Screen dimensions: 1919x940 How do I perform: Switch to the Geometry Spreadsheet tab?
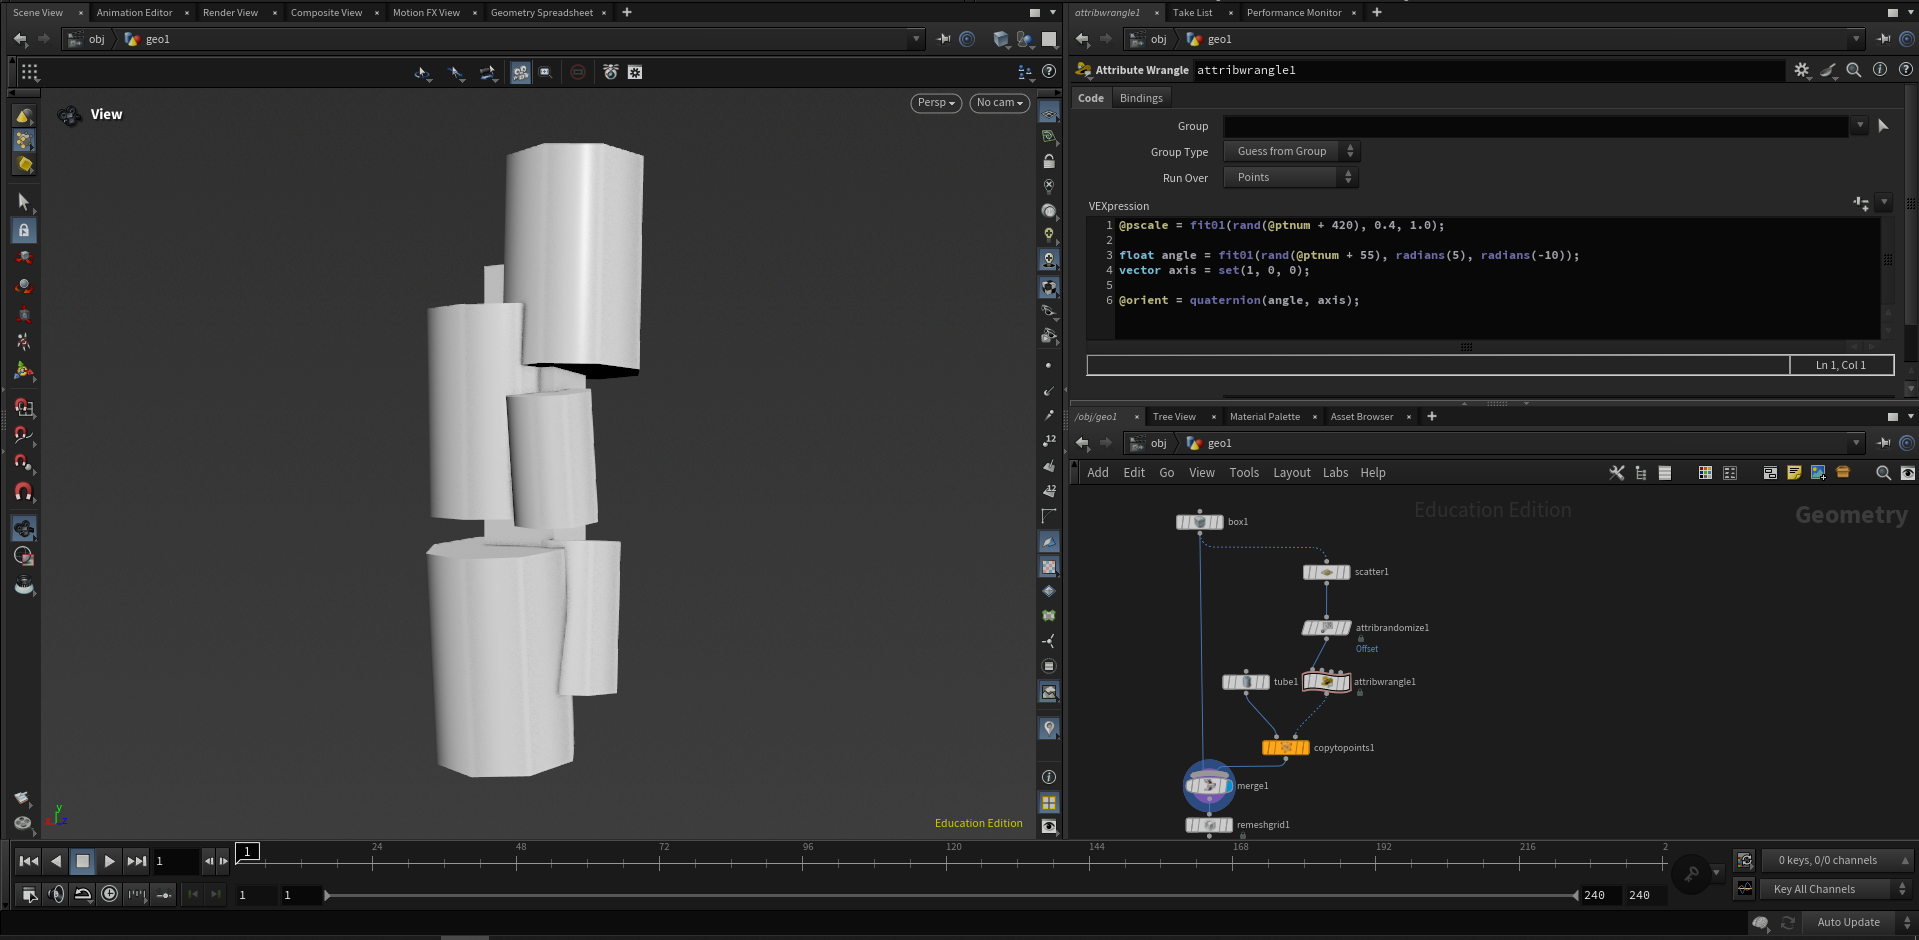(541, 13)
